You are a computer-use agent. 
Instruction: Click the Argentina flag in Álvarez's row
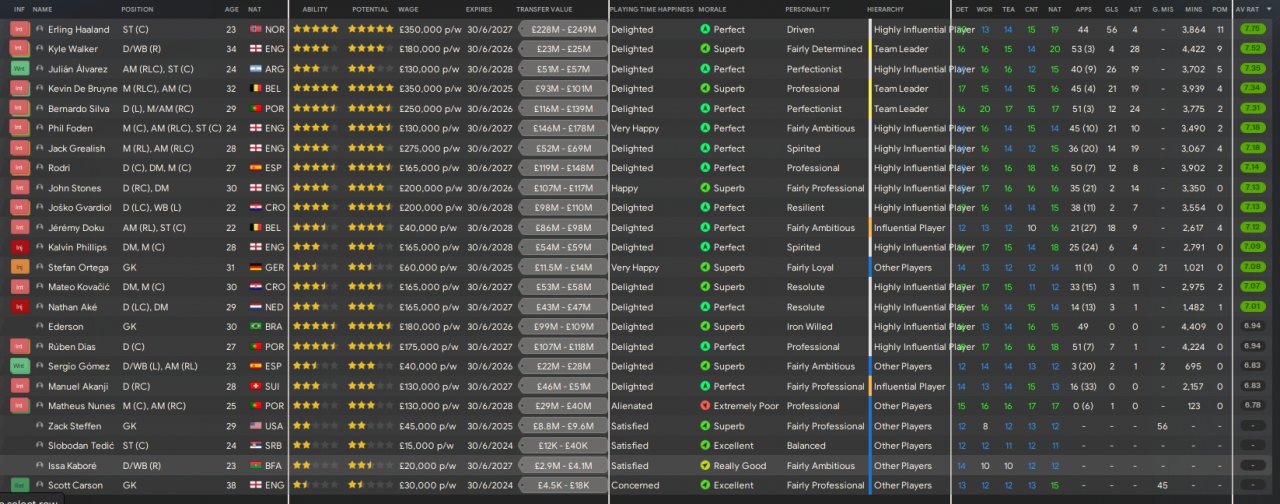255,69
